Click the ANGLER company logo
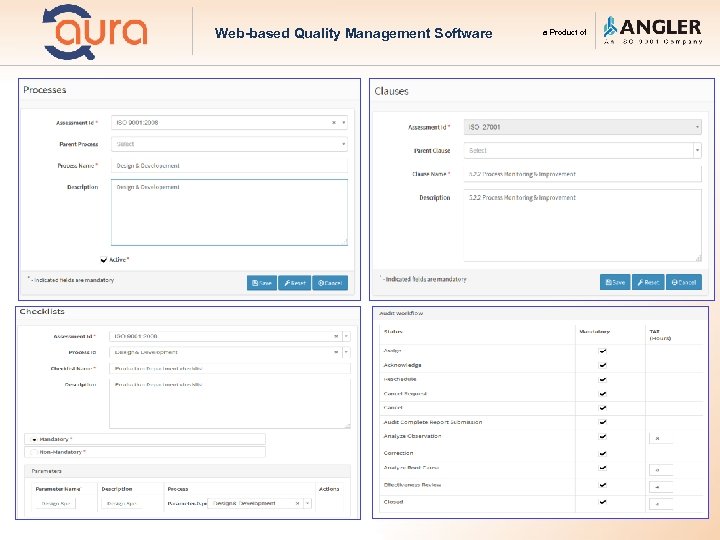The height and width of the screenshot is (540, 720). 652,31
